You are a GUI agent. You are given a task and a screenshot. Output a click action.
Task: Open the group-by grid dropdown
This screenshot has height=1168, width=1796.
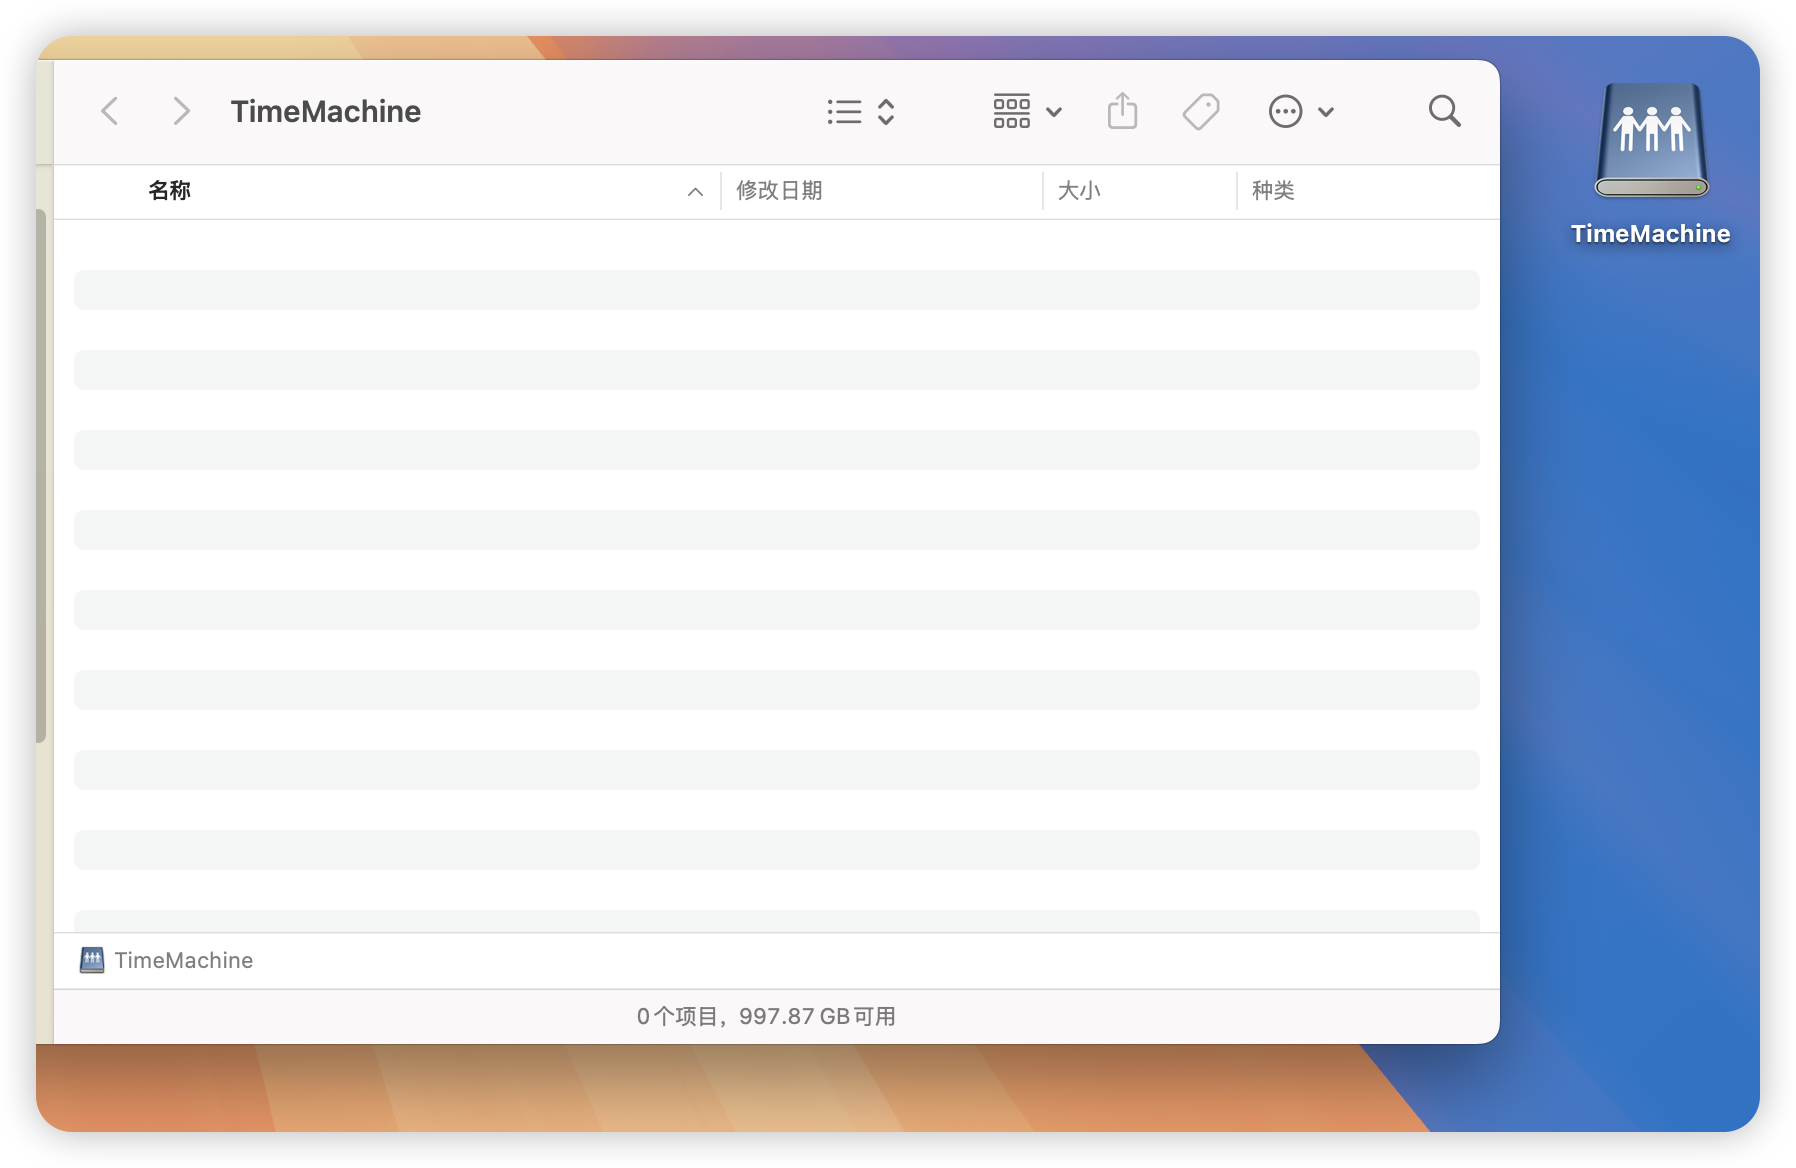pos(1027,112)
